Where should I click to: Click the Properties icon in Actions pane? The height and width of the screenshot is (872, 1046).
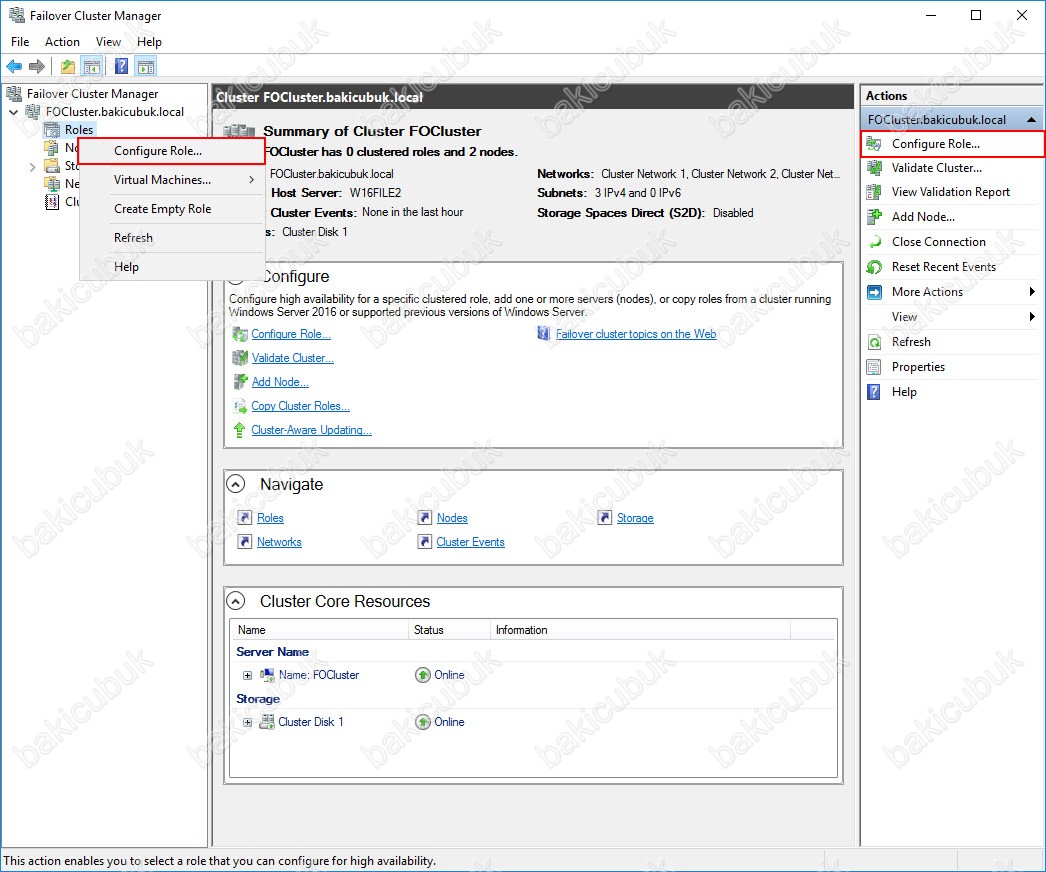(874, 367)
